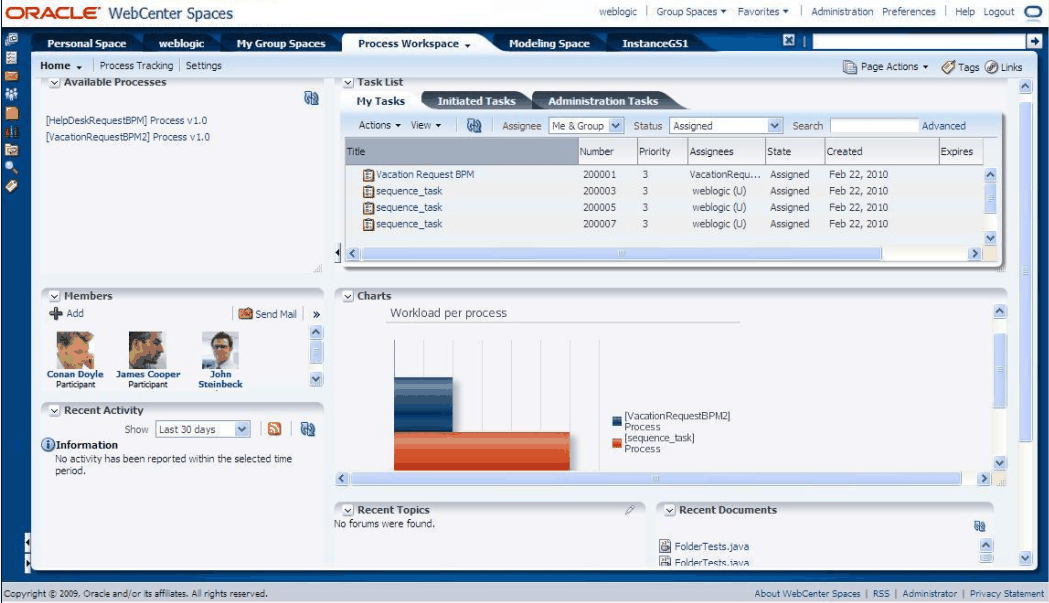The height and width of the screenshot is (603, 1049).
Task: Open the mail envelope sidebar icon
Action: 11,76
